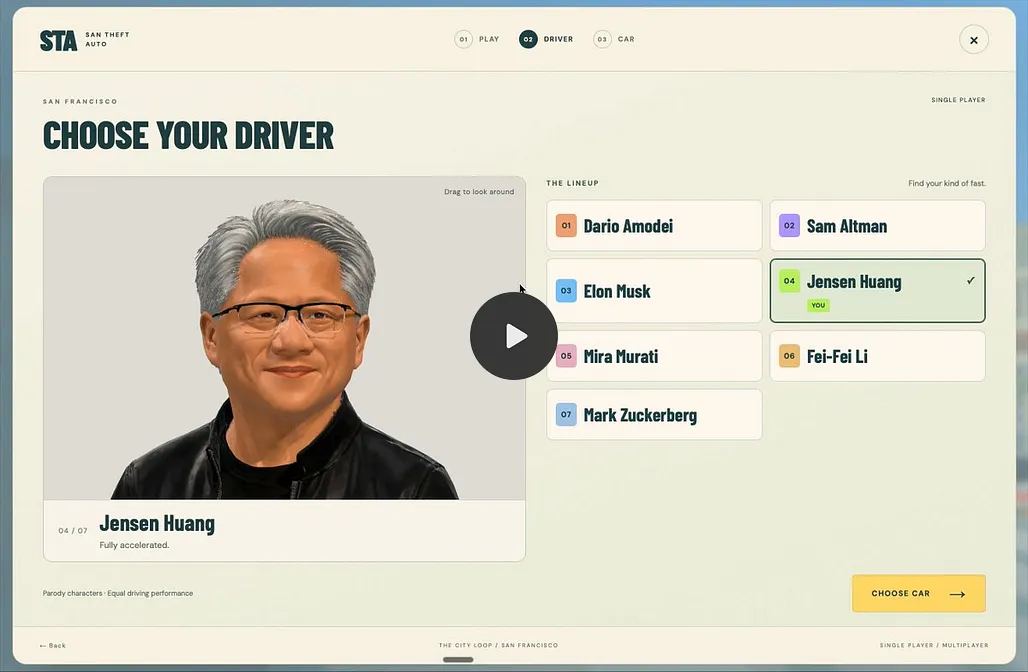
Task: Click the 'The Lineup' section label
Action: click(x=572, y=184)
